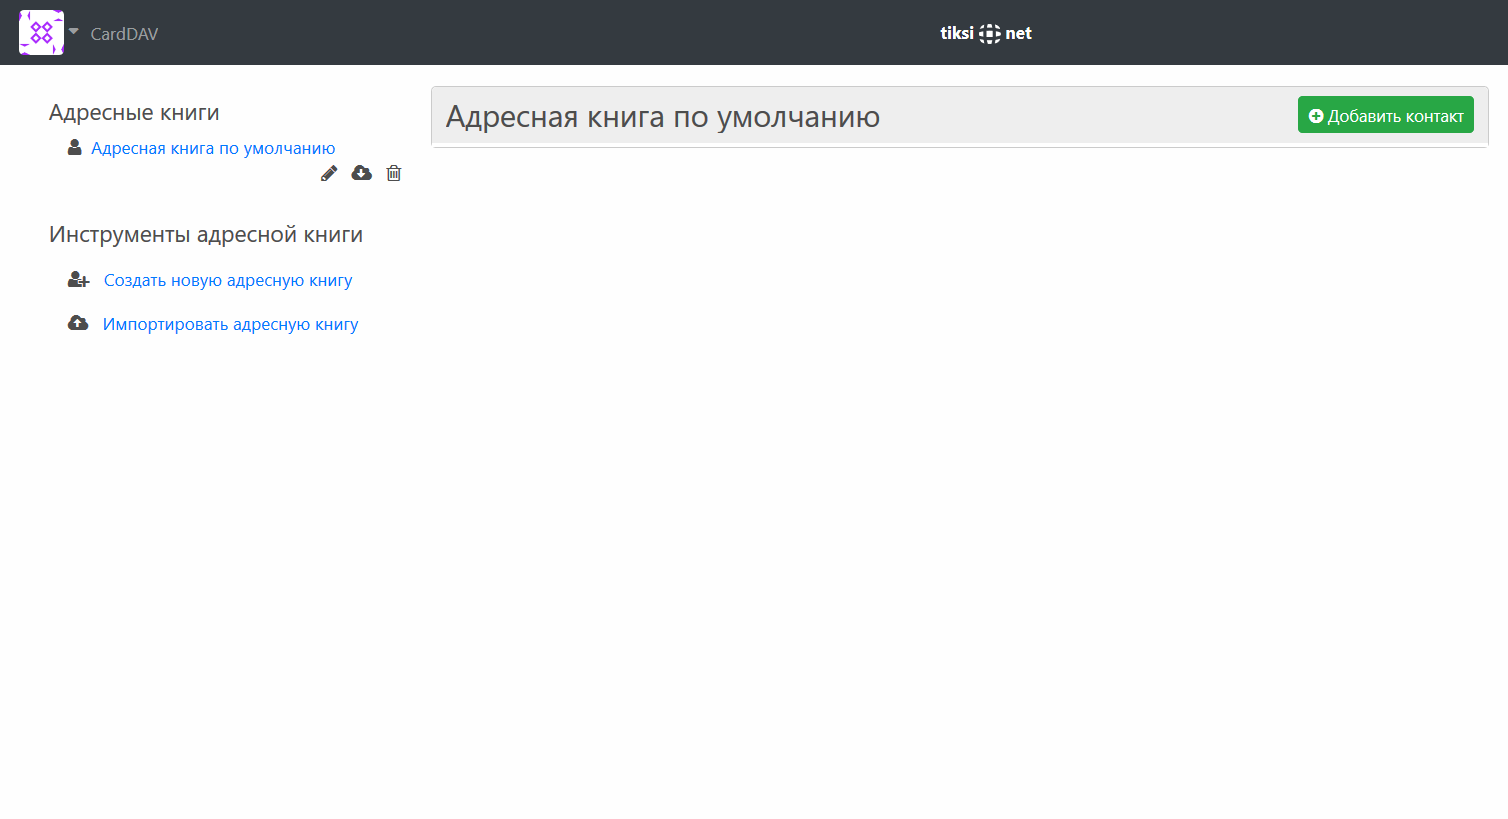Click the purple app logo icon
Viewport: 1508px width, 819px height.
[41, 32]
